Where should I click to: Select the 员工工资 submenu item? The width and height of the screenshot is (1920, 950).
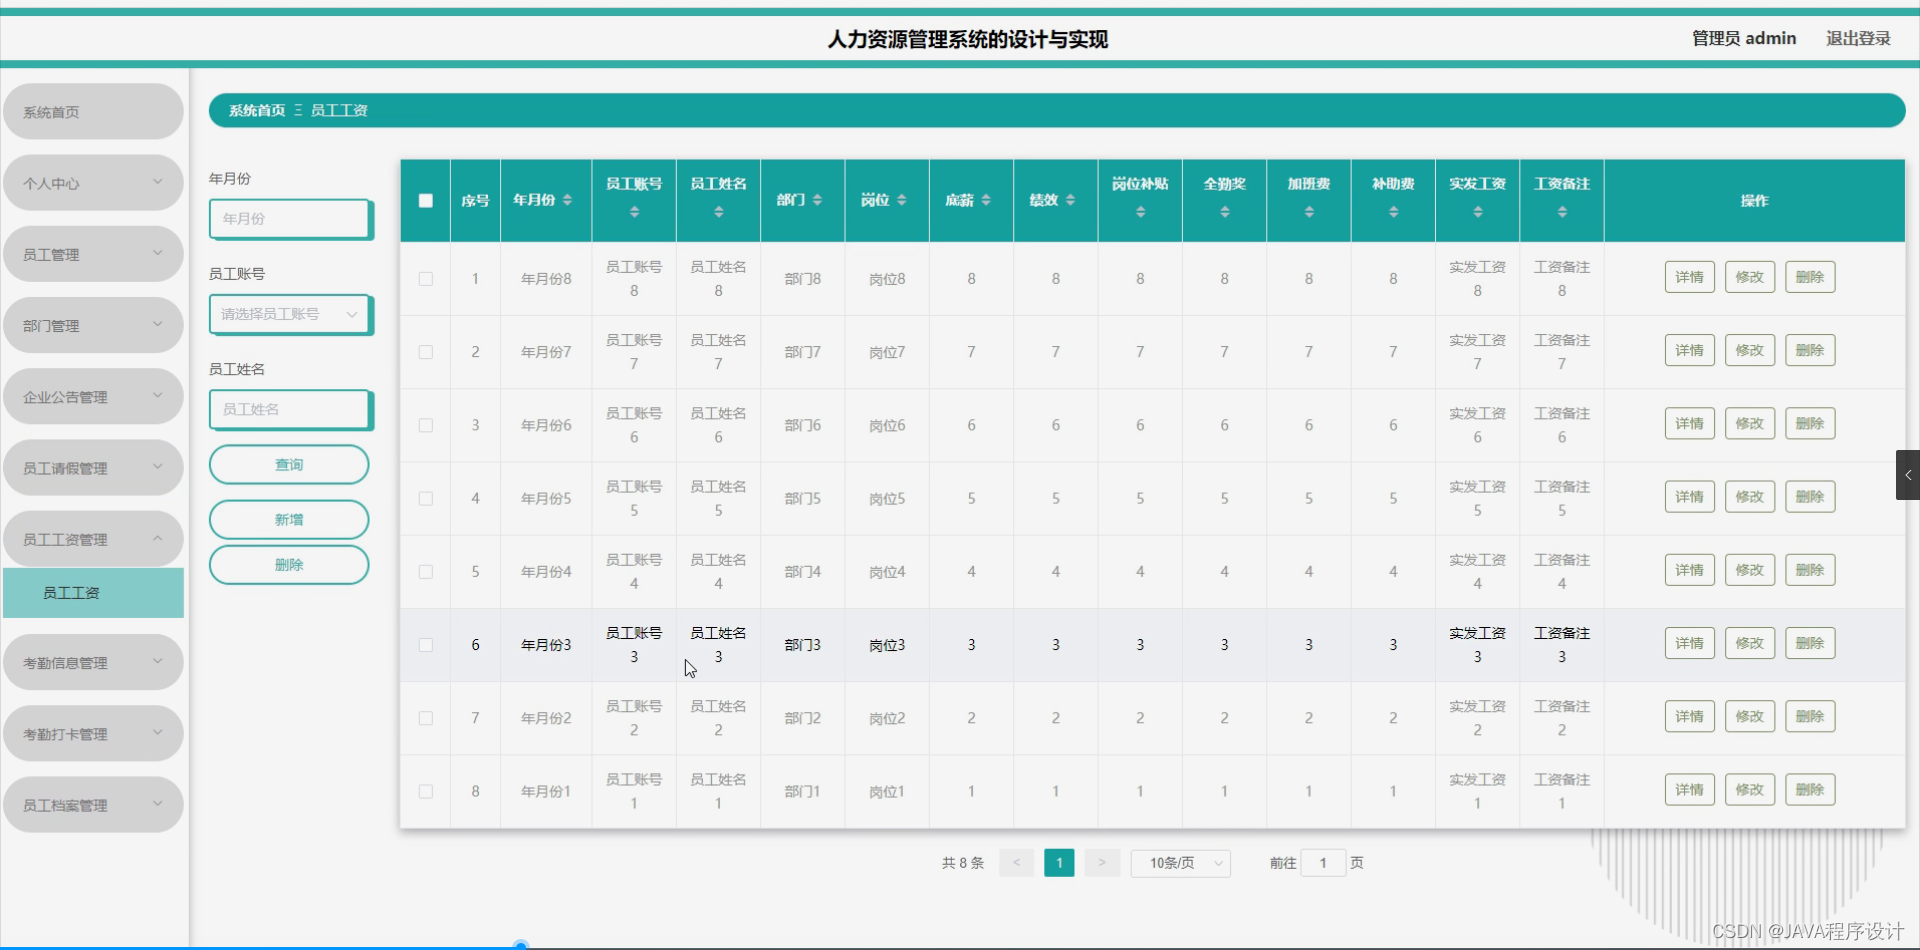coord(93,593)
